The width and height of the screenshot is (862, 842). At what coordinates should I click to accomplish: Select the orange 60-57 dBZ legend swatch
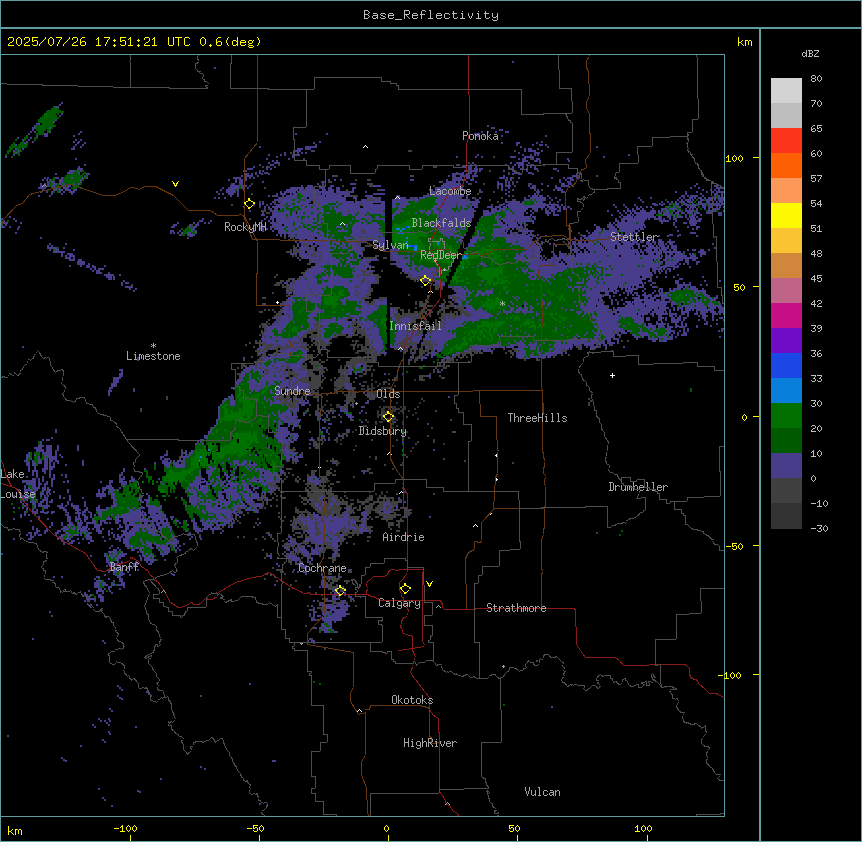pos(786,166)
